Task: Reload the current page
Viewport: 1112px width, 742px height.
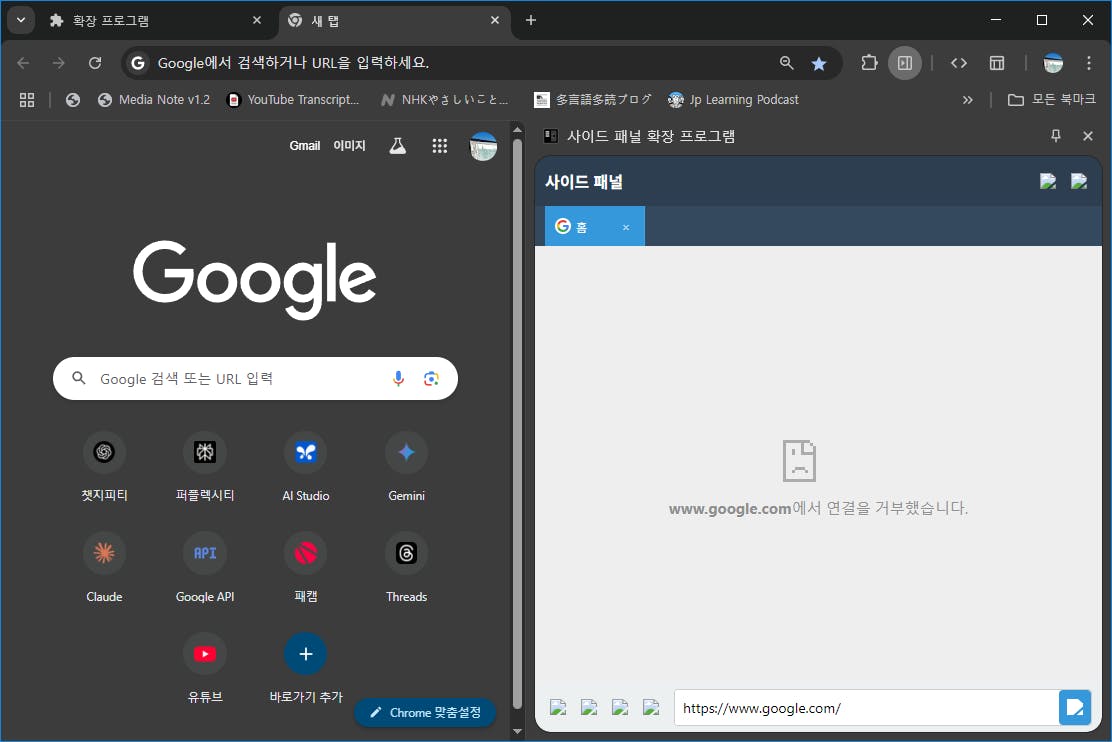Action: 95,63
